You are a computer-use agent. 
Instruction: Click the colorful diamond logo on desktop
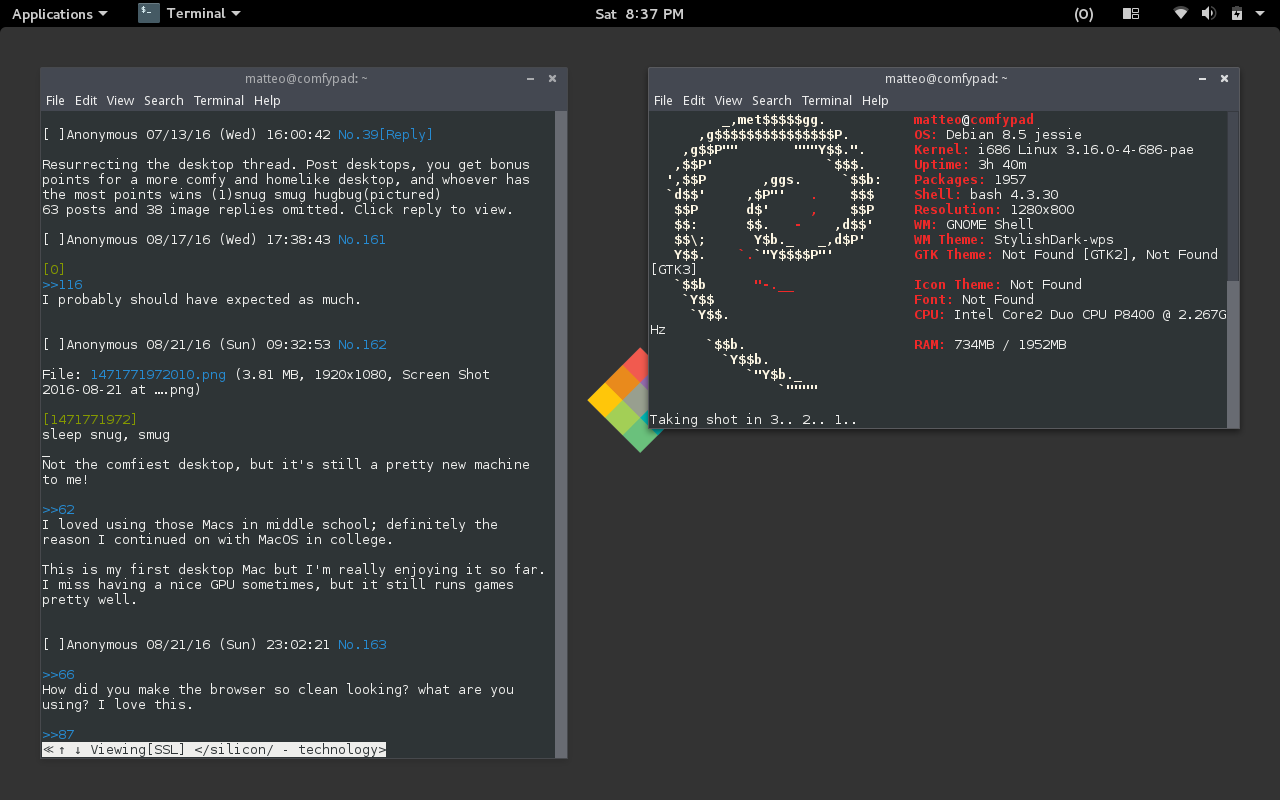coord(620,400)
